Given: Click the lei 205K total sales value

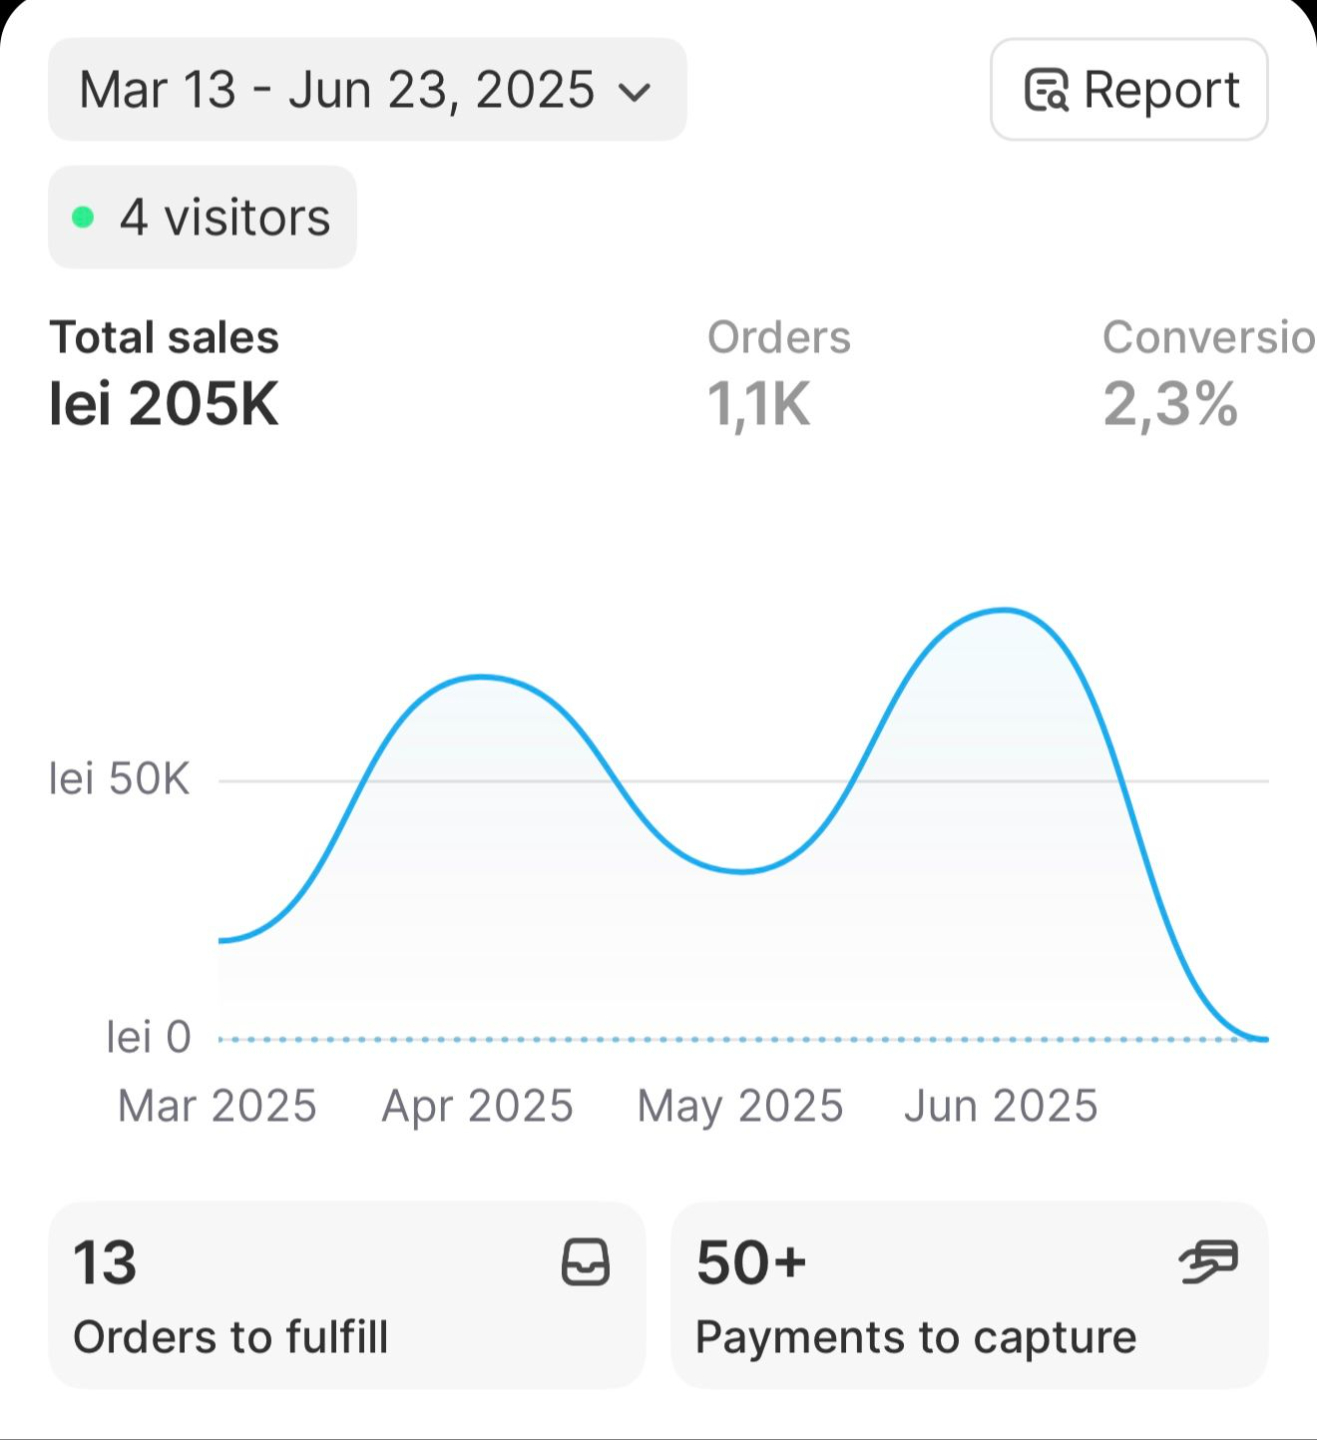Looking at the screenshot, I should click(165, 404).
